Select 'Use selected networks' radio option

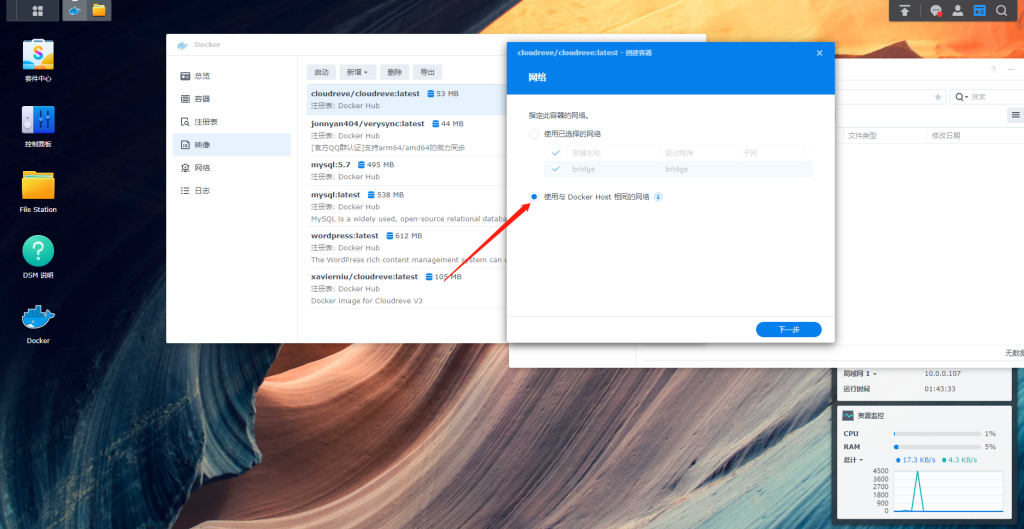[534, 134]
